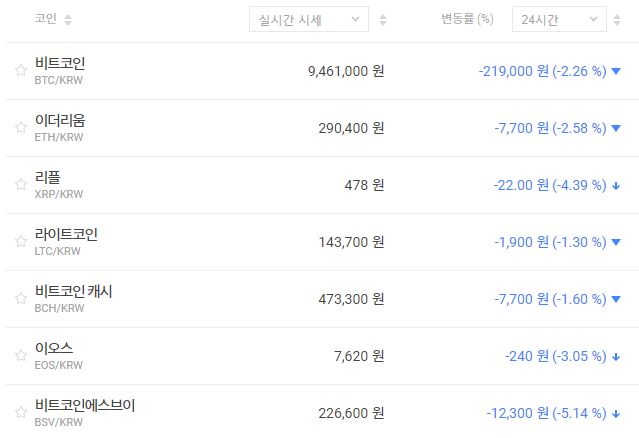The width and height of the screenshot is (639, 438).
Task: Open the 이더리움 coin link
Action: (x=60, y=120)
